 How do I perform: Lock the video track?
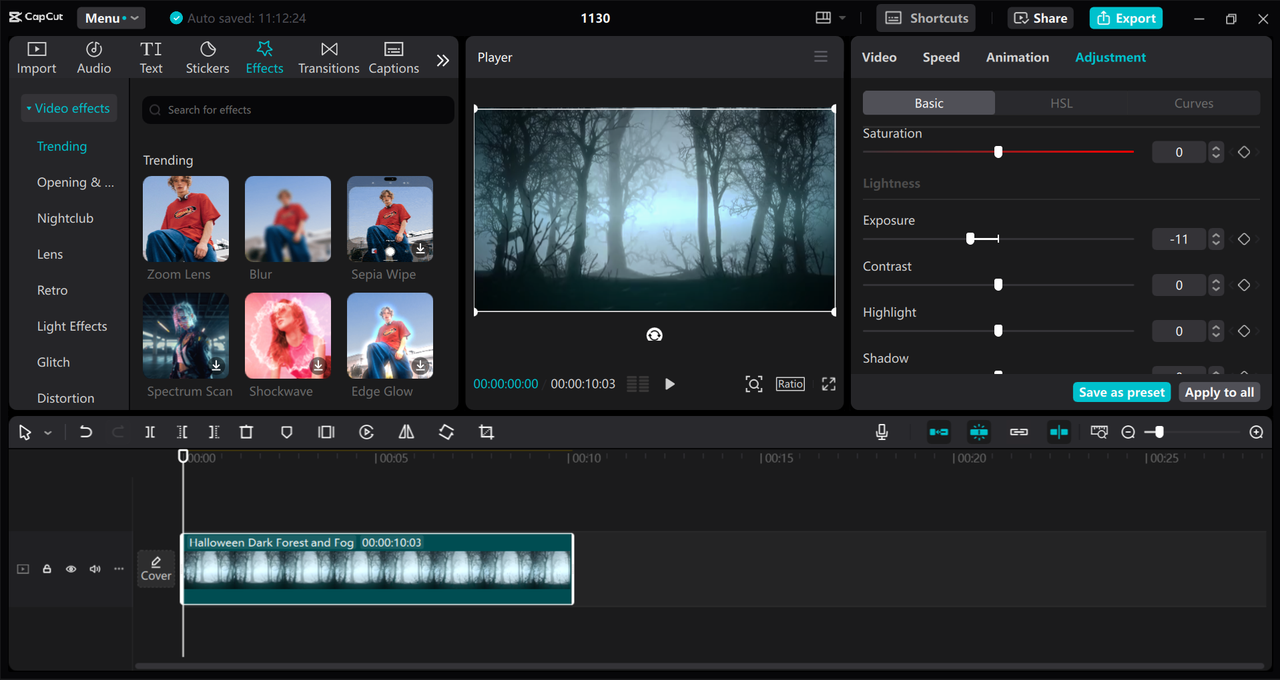point(47,569)
